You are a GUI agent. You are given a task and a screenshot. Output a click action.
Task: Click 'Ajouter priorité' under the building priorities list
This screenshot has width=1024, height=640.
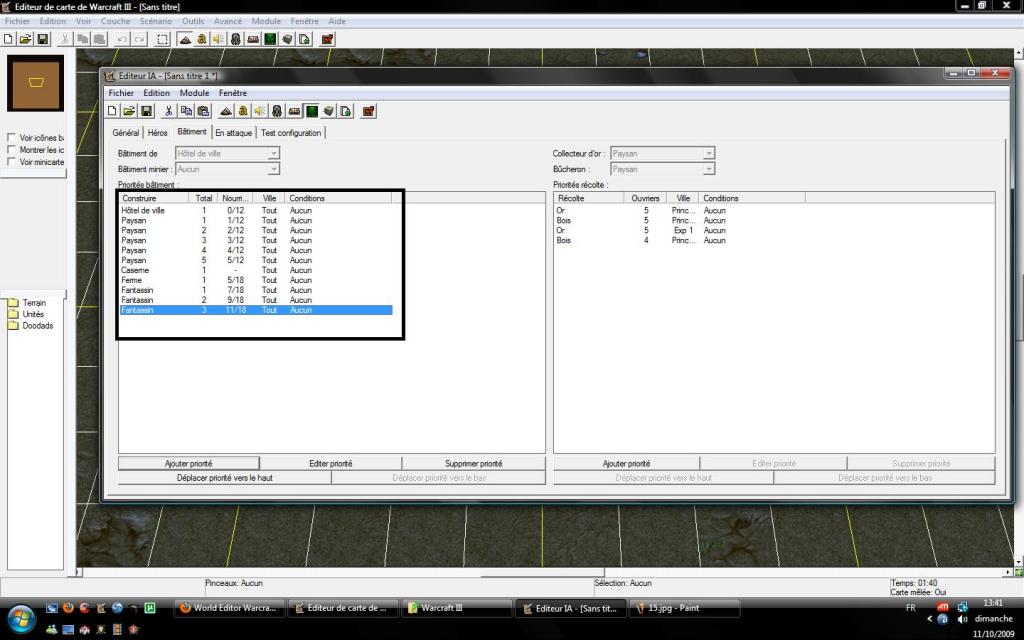point(189,464)
